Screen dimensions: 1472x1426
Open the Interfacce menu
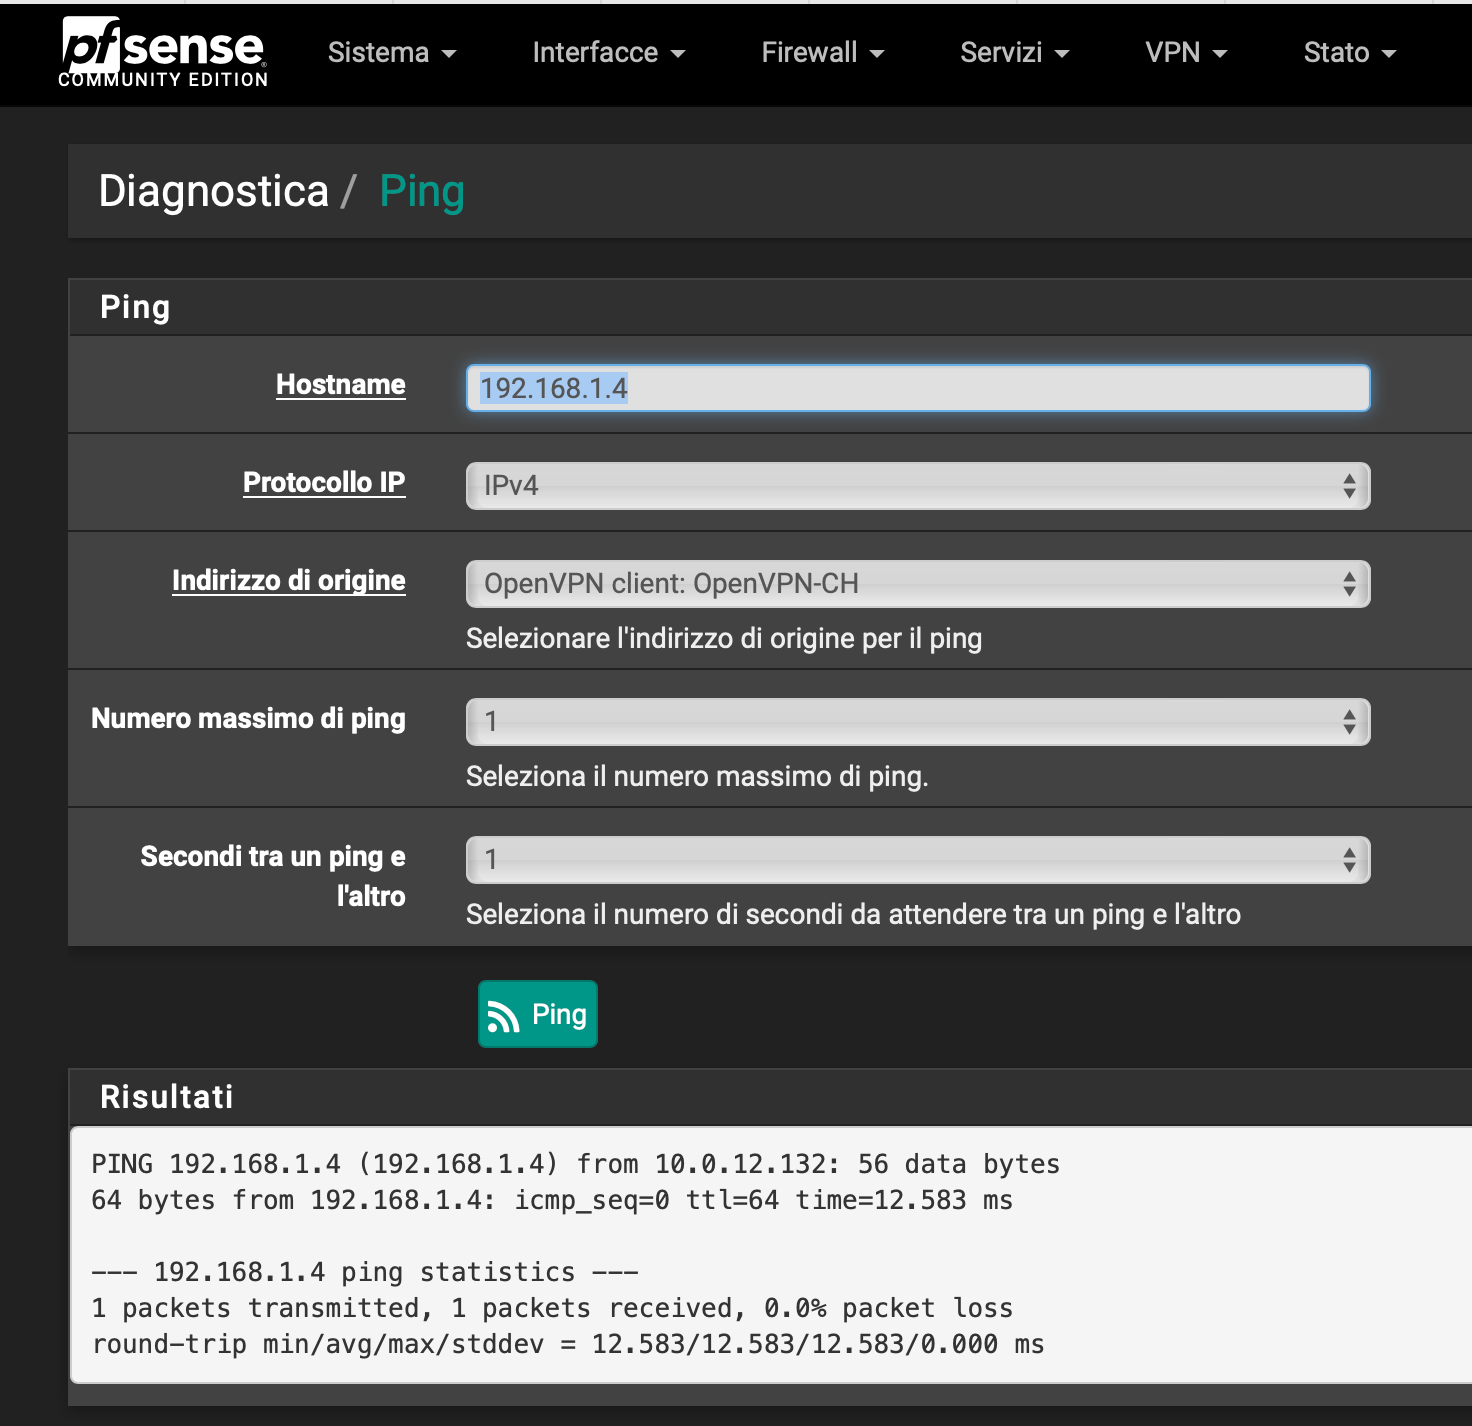(609, 52)
